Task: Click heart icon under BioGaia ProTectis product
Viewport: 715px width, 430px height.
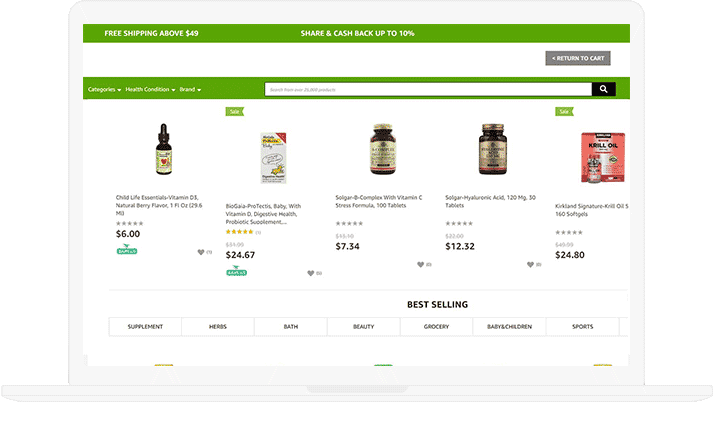Action: pyautogui.click(x=311, y=273)
